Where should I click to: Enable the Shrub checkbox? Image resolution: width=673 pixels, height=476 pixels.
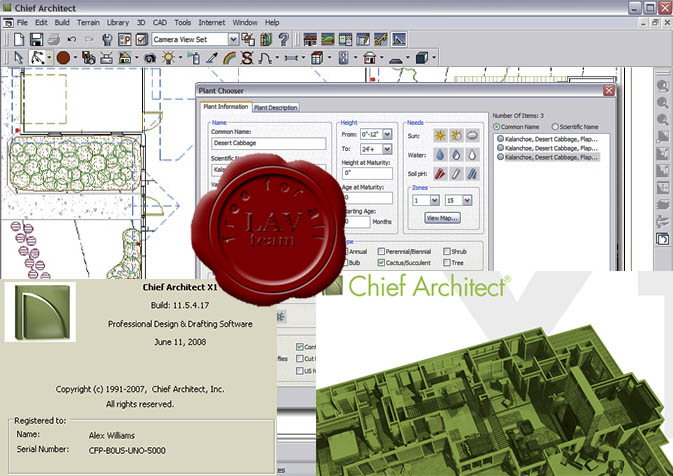[x=447, y=252]
